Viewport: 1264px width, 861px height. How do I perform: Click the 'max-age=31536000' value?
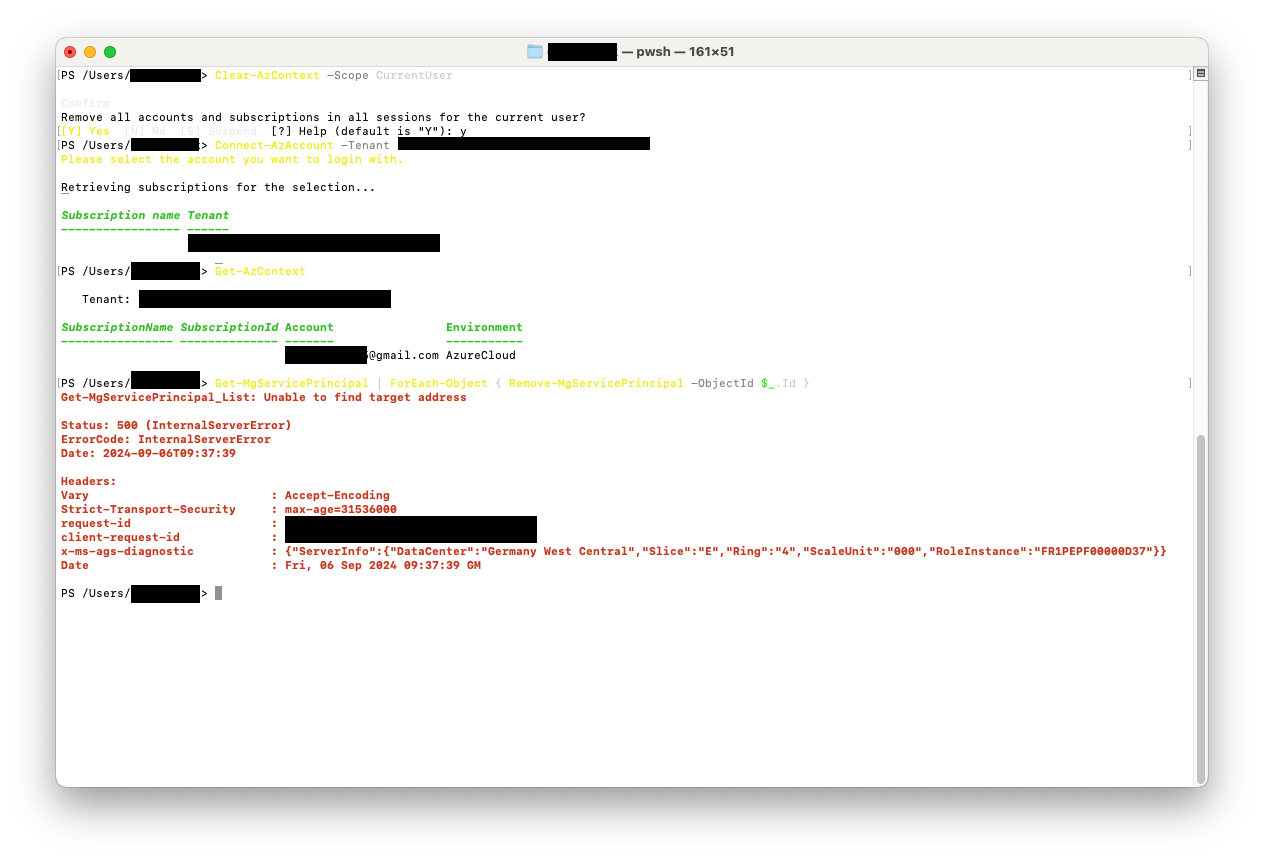[x=341, y=510]
